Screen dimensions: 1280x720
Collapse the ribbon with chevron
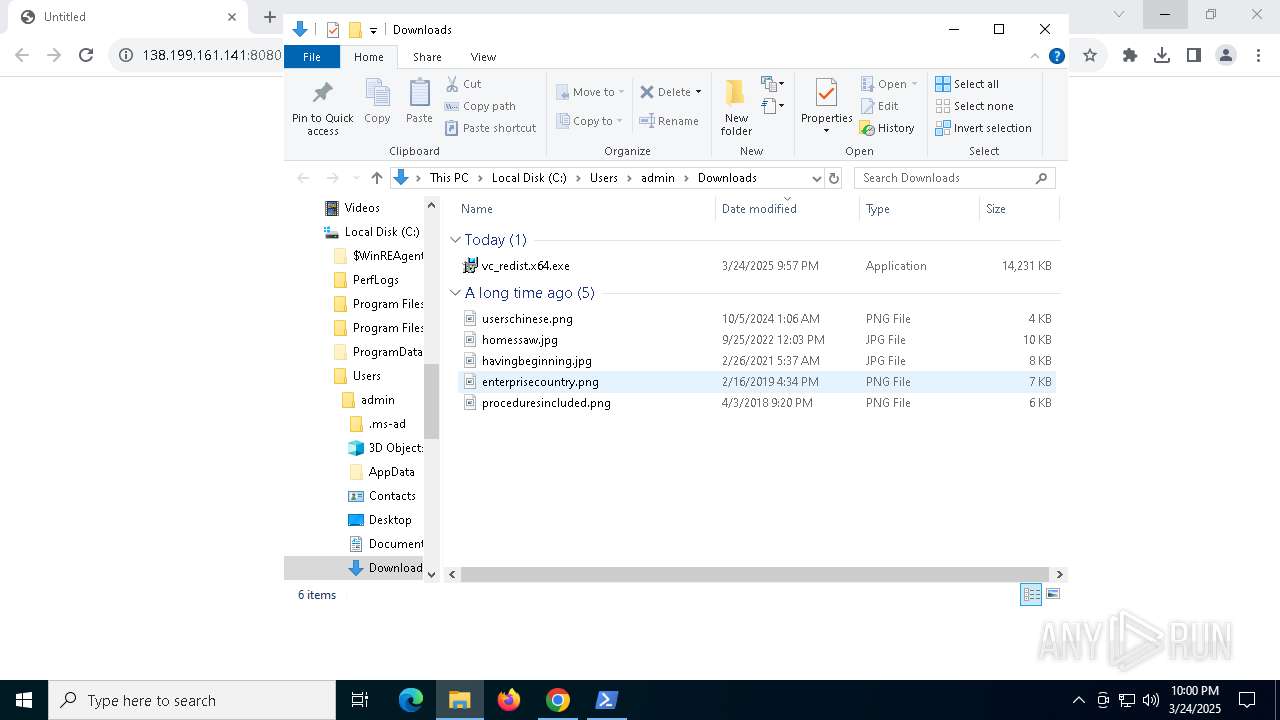[x=1035, y=56]
